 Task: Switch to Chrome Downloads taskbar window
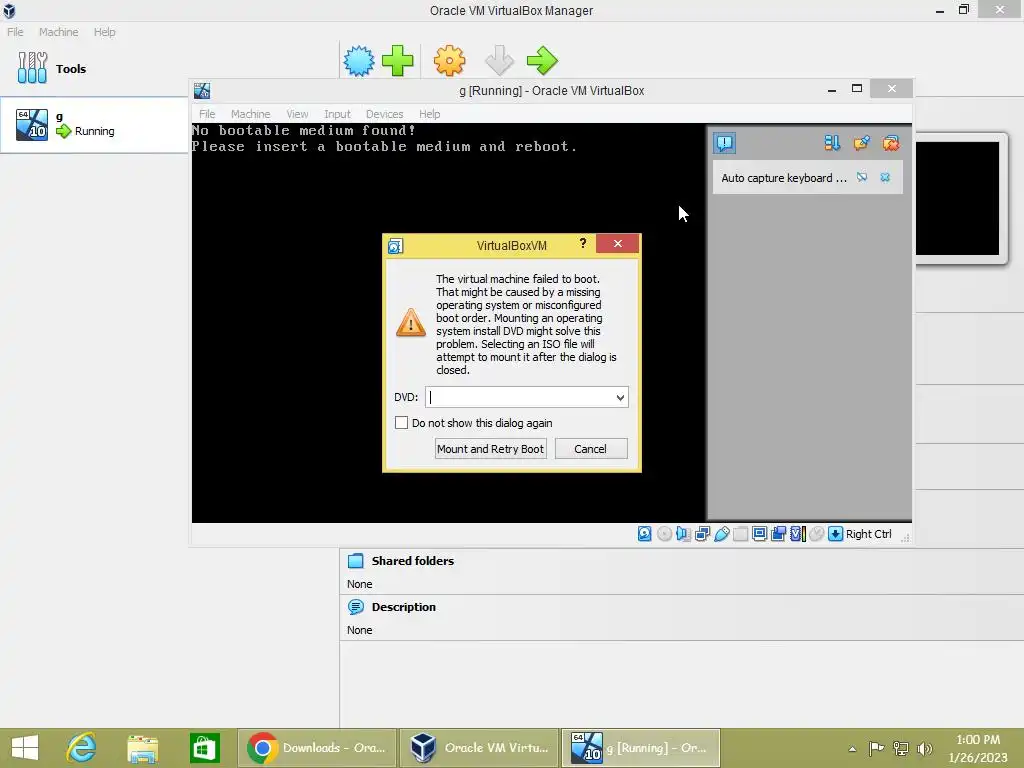point(317,748)
